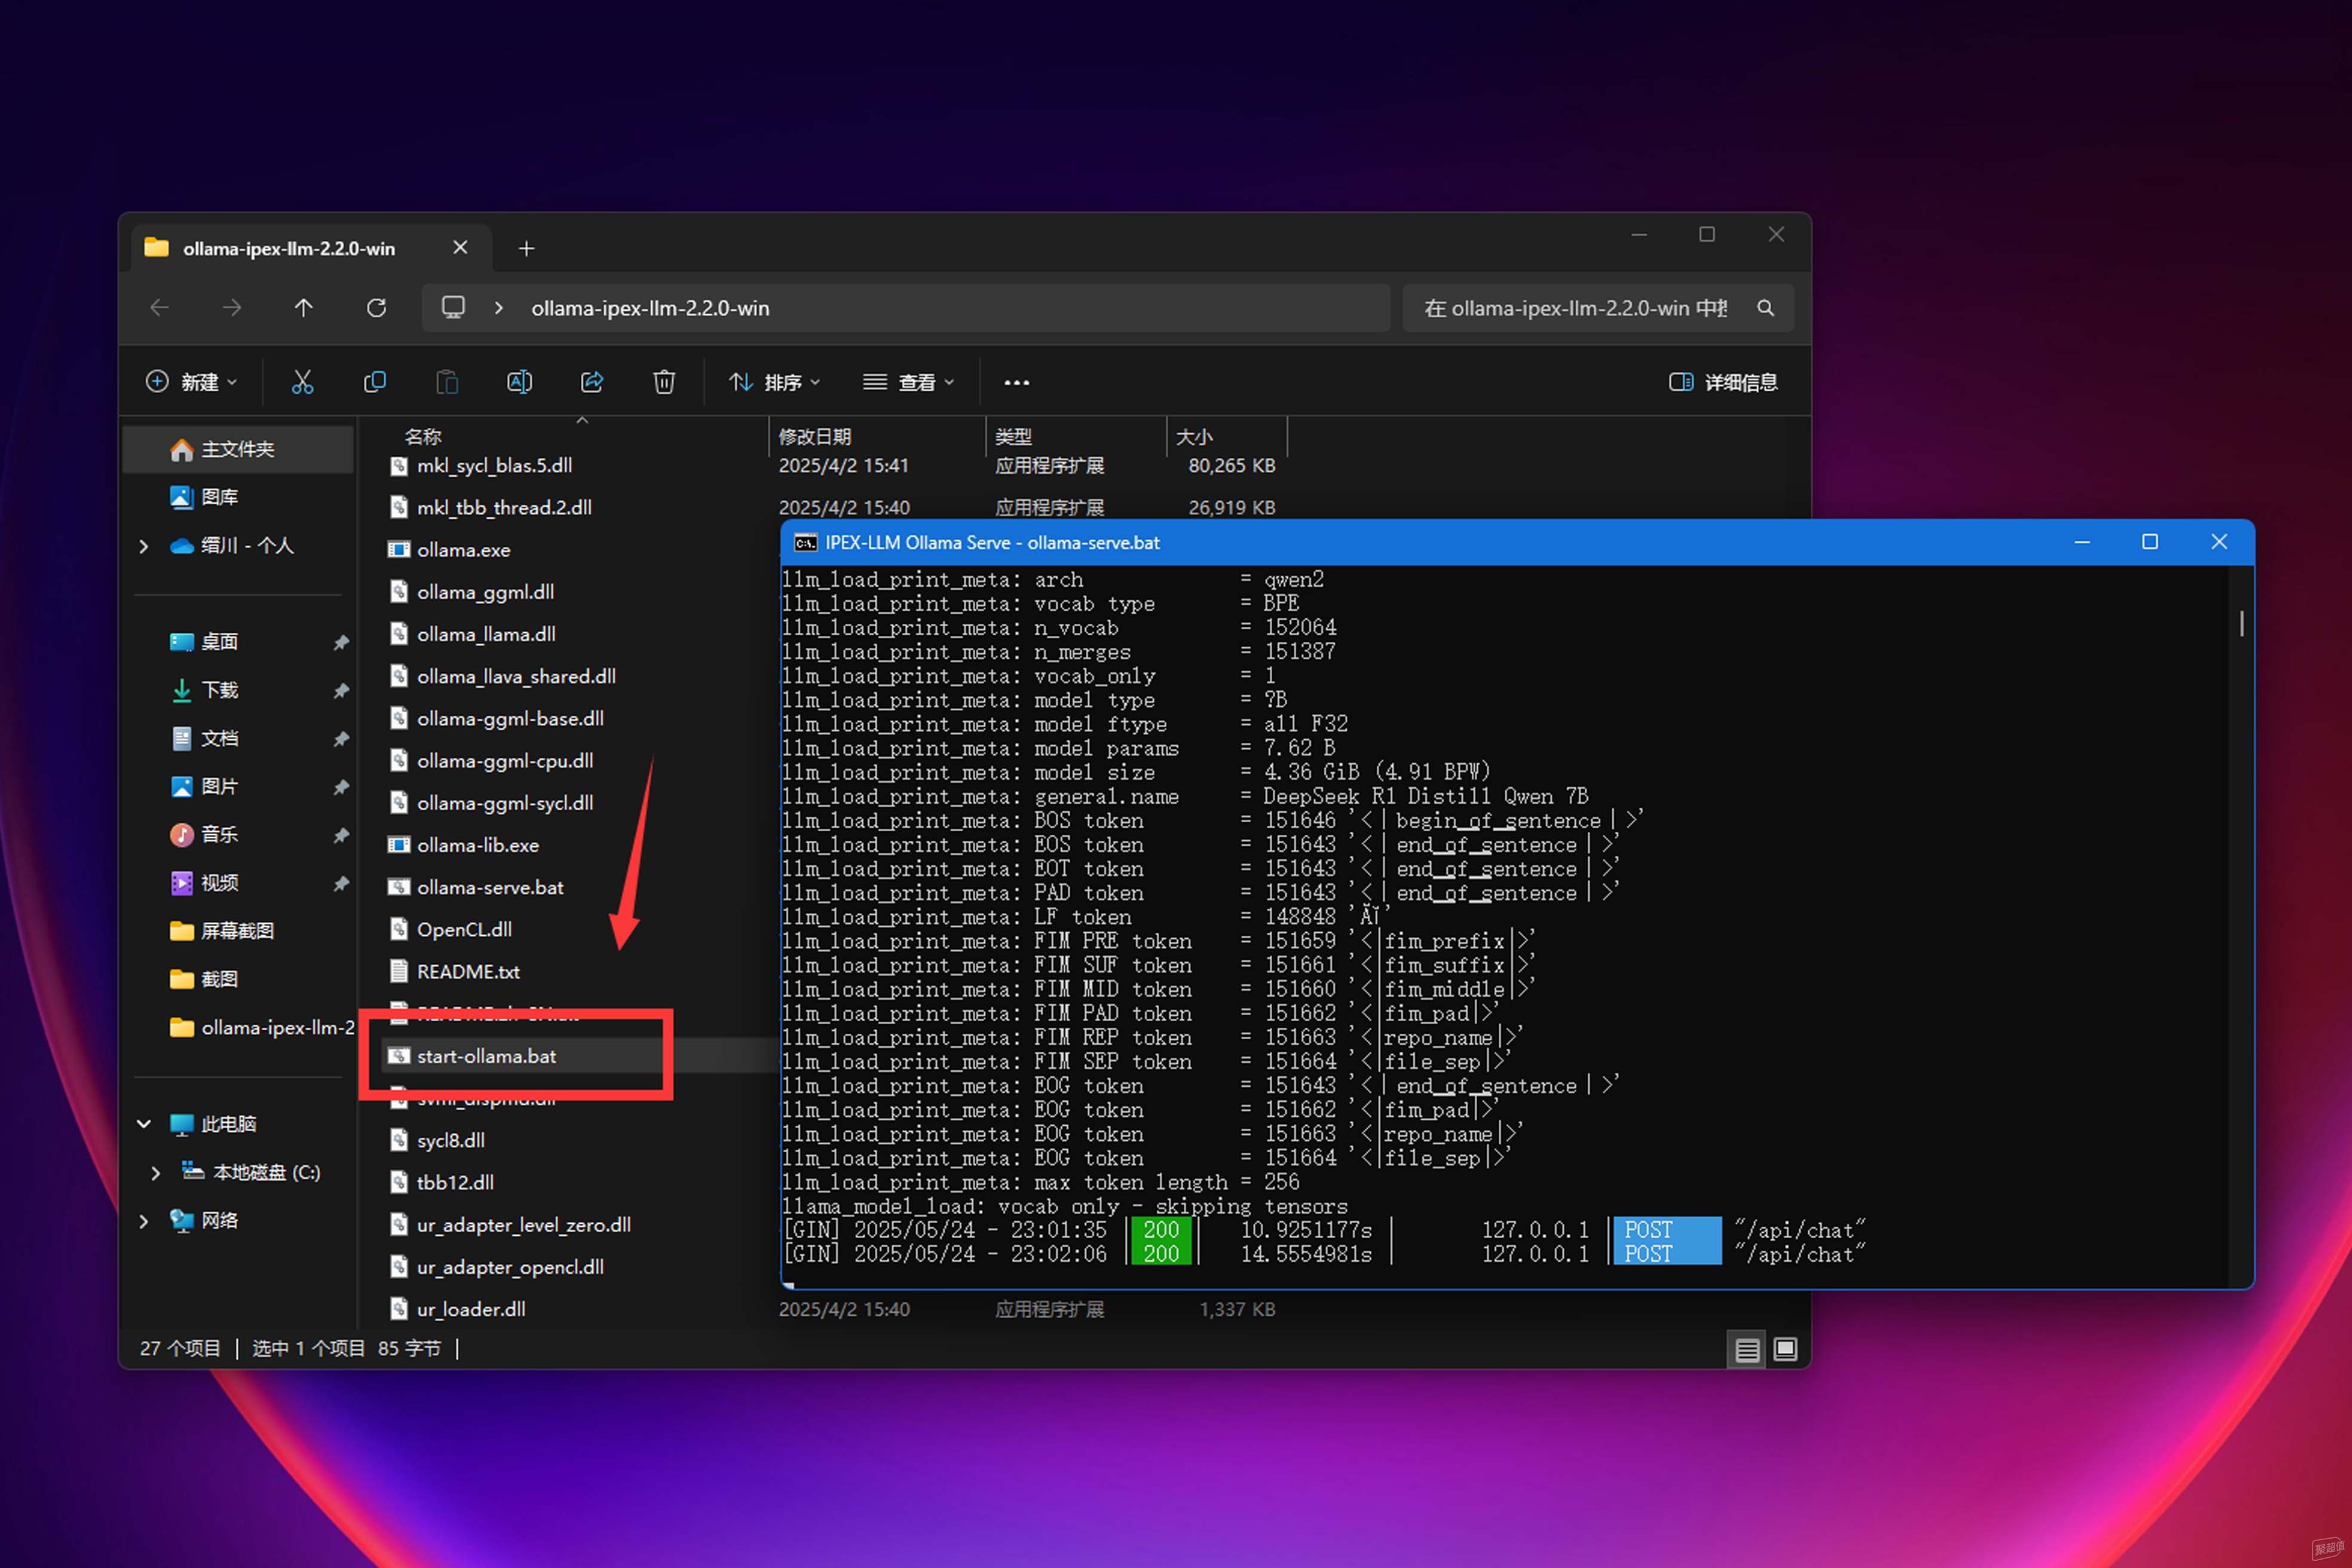The height and width of the screenshot is (1568, 2352).
Task: Switch to details list view icon
Action: (x=1747, y=1350)
